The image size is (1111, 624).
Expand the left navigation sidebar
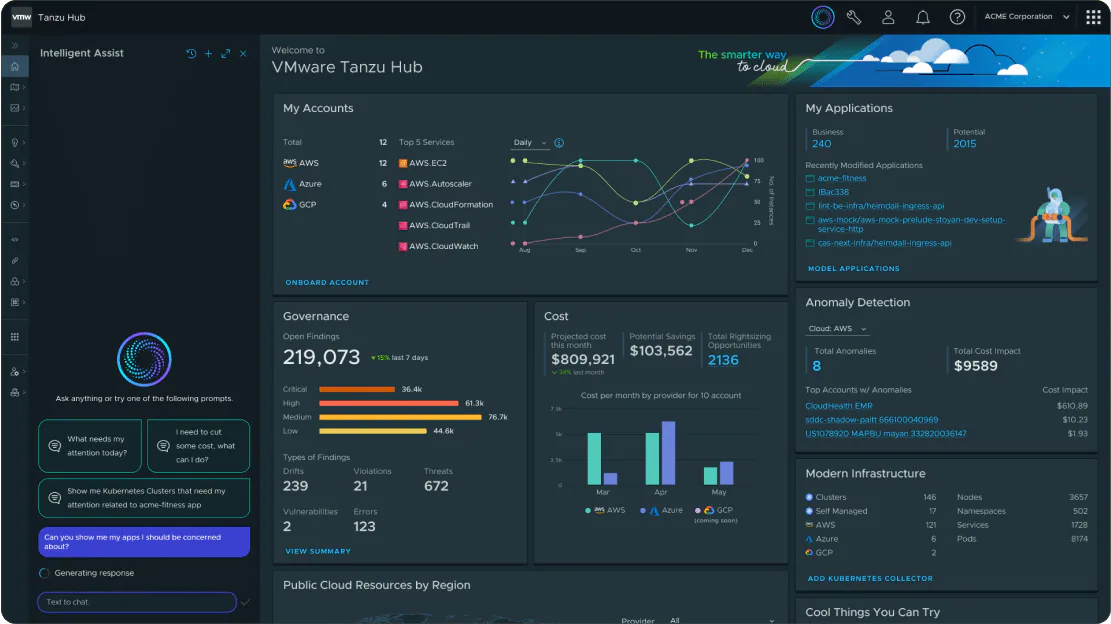(15, 45)
